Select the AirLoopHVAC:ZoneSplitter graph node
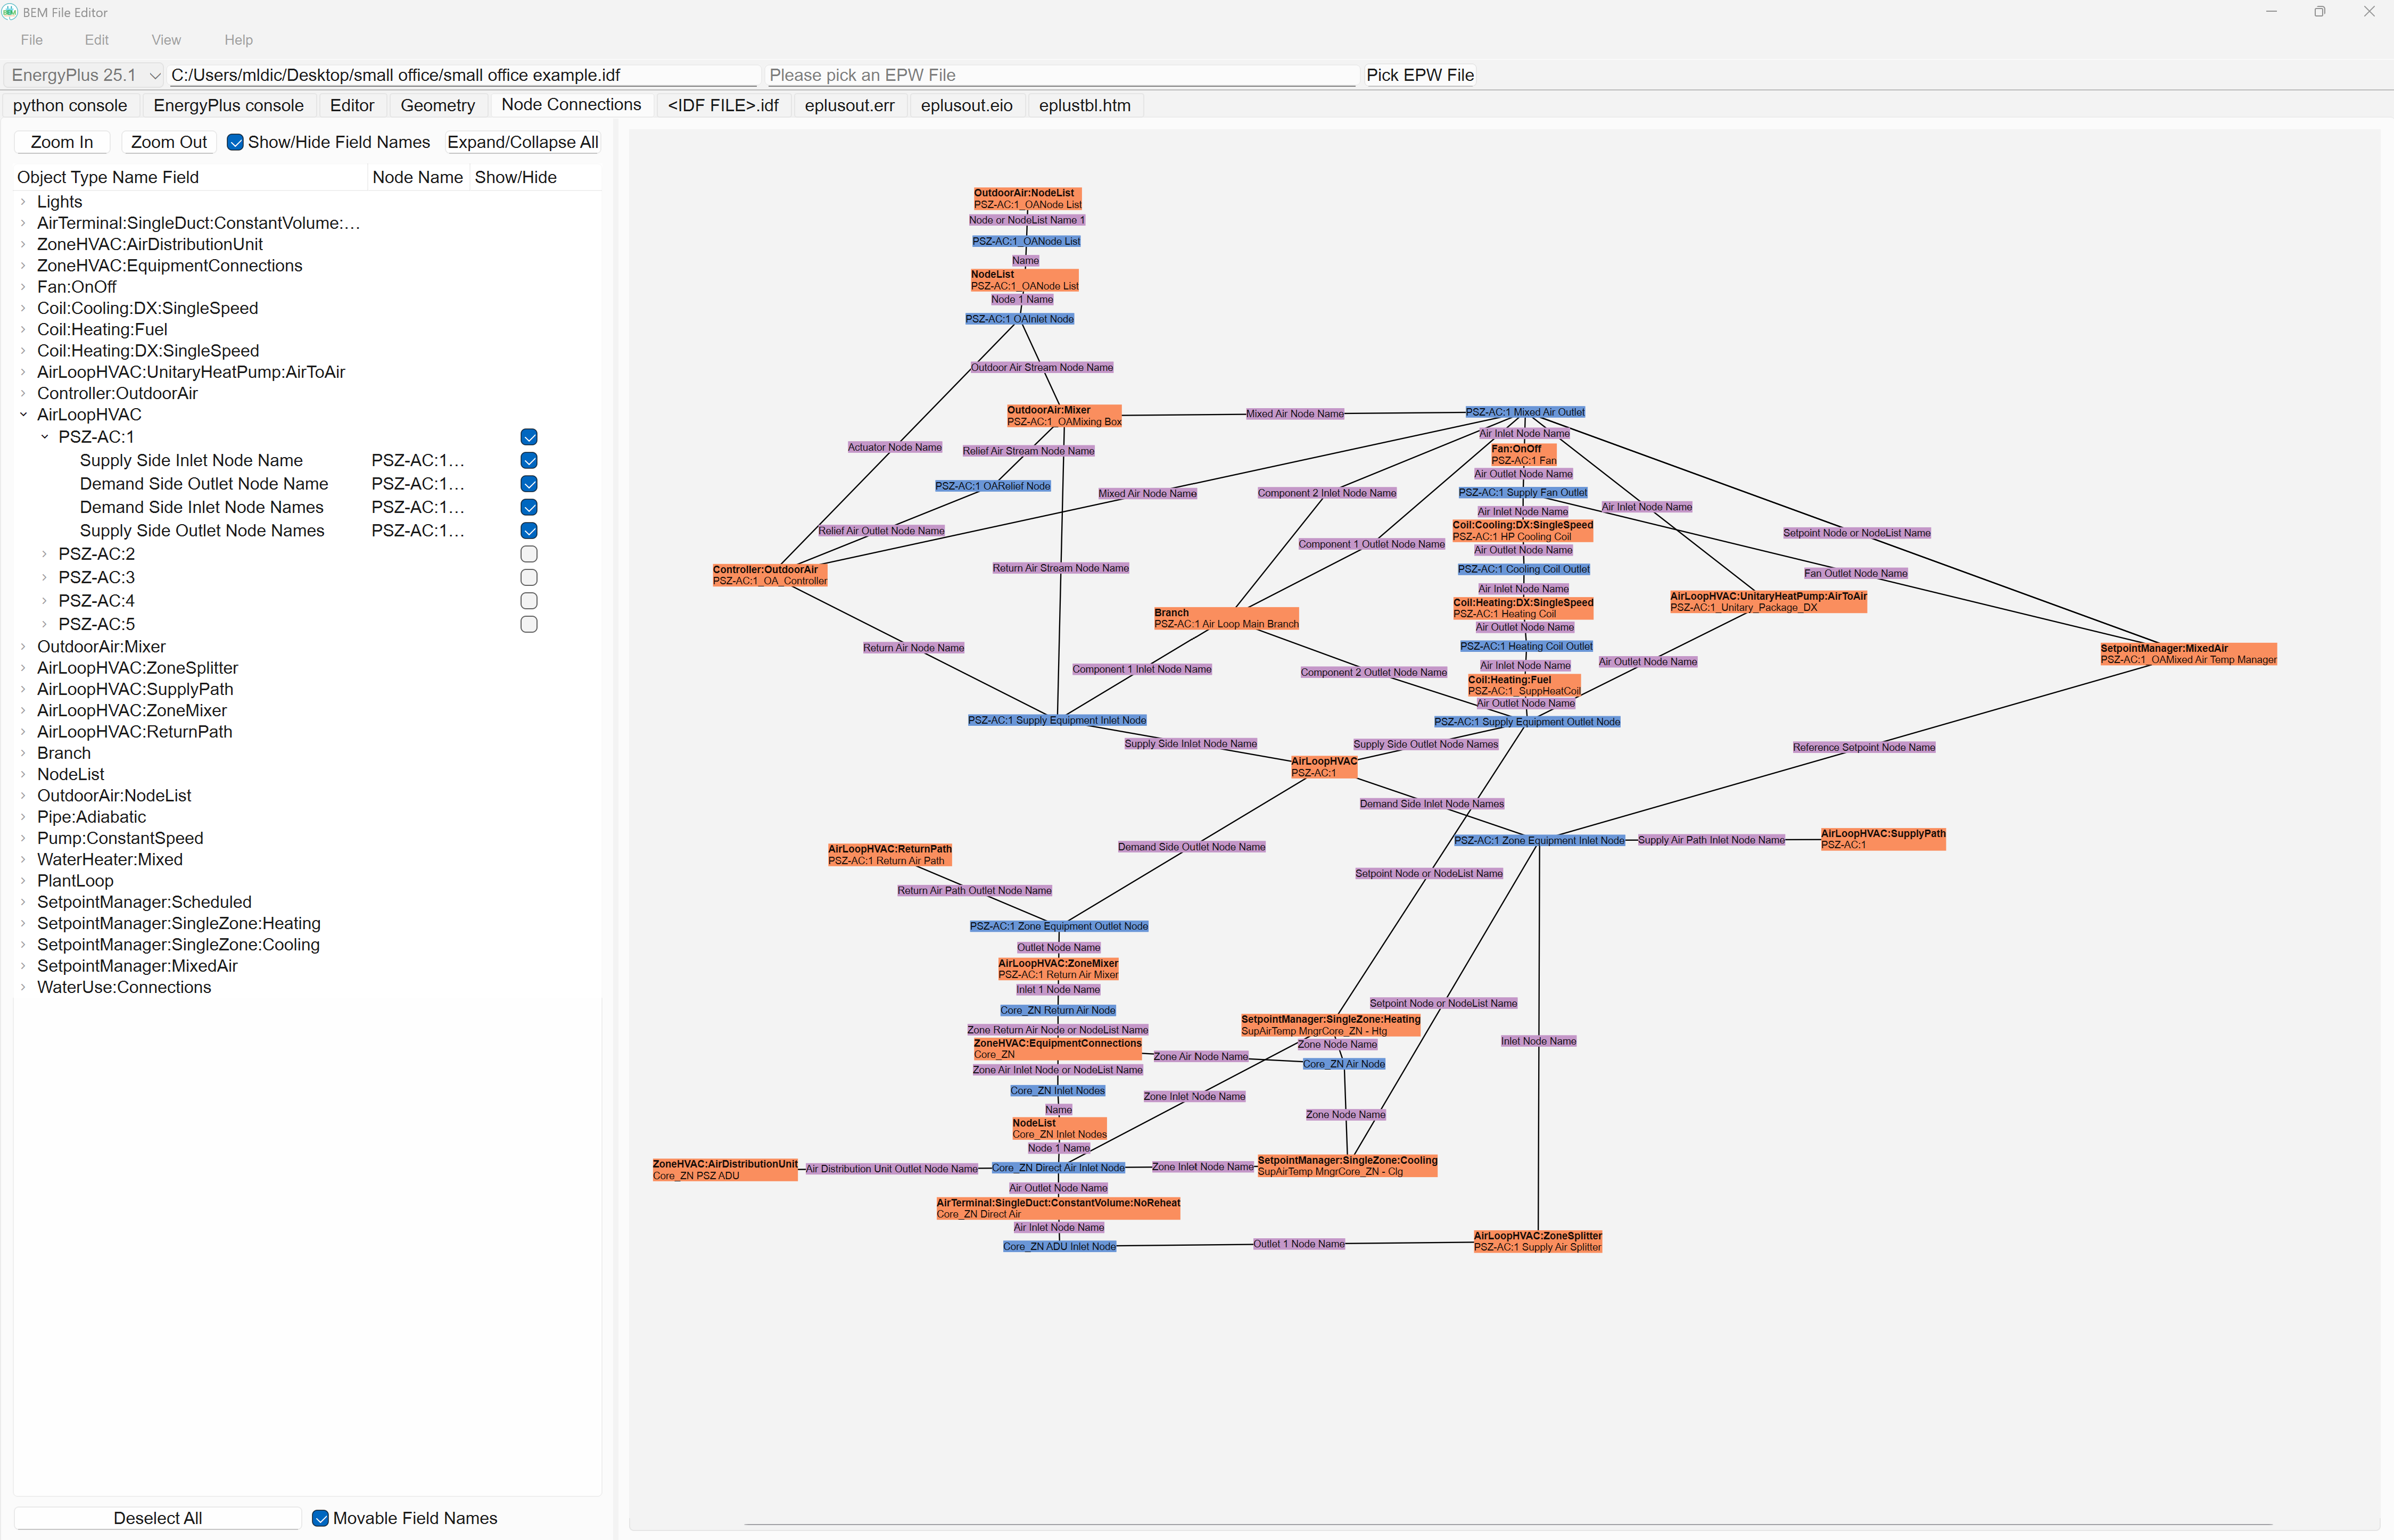Viewport: 2394px width, 1540px height. pyautogui.click(x=1537, y=1241)
